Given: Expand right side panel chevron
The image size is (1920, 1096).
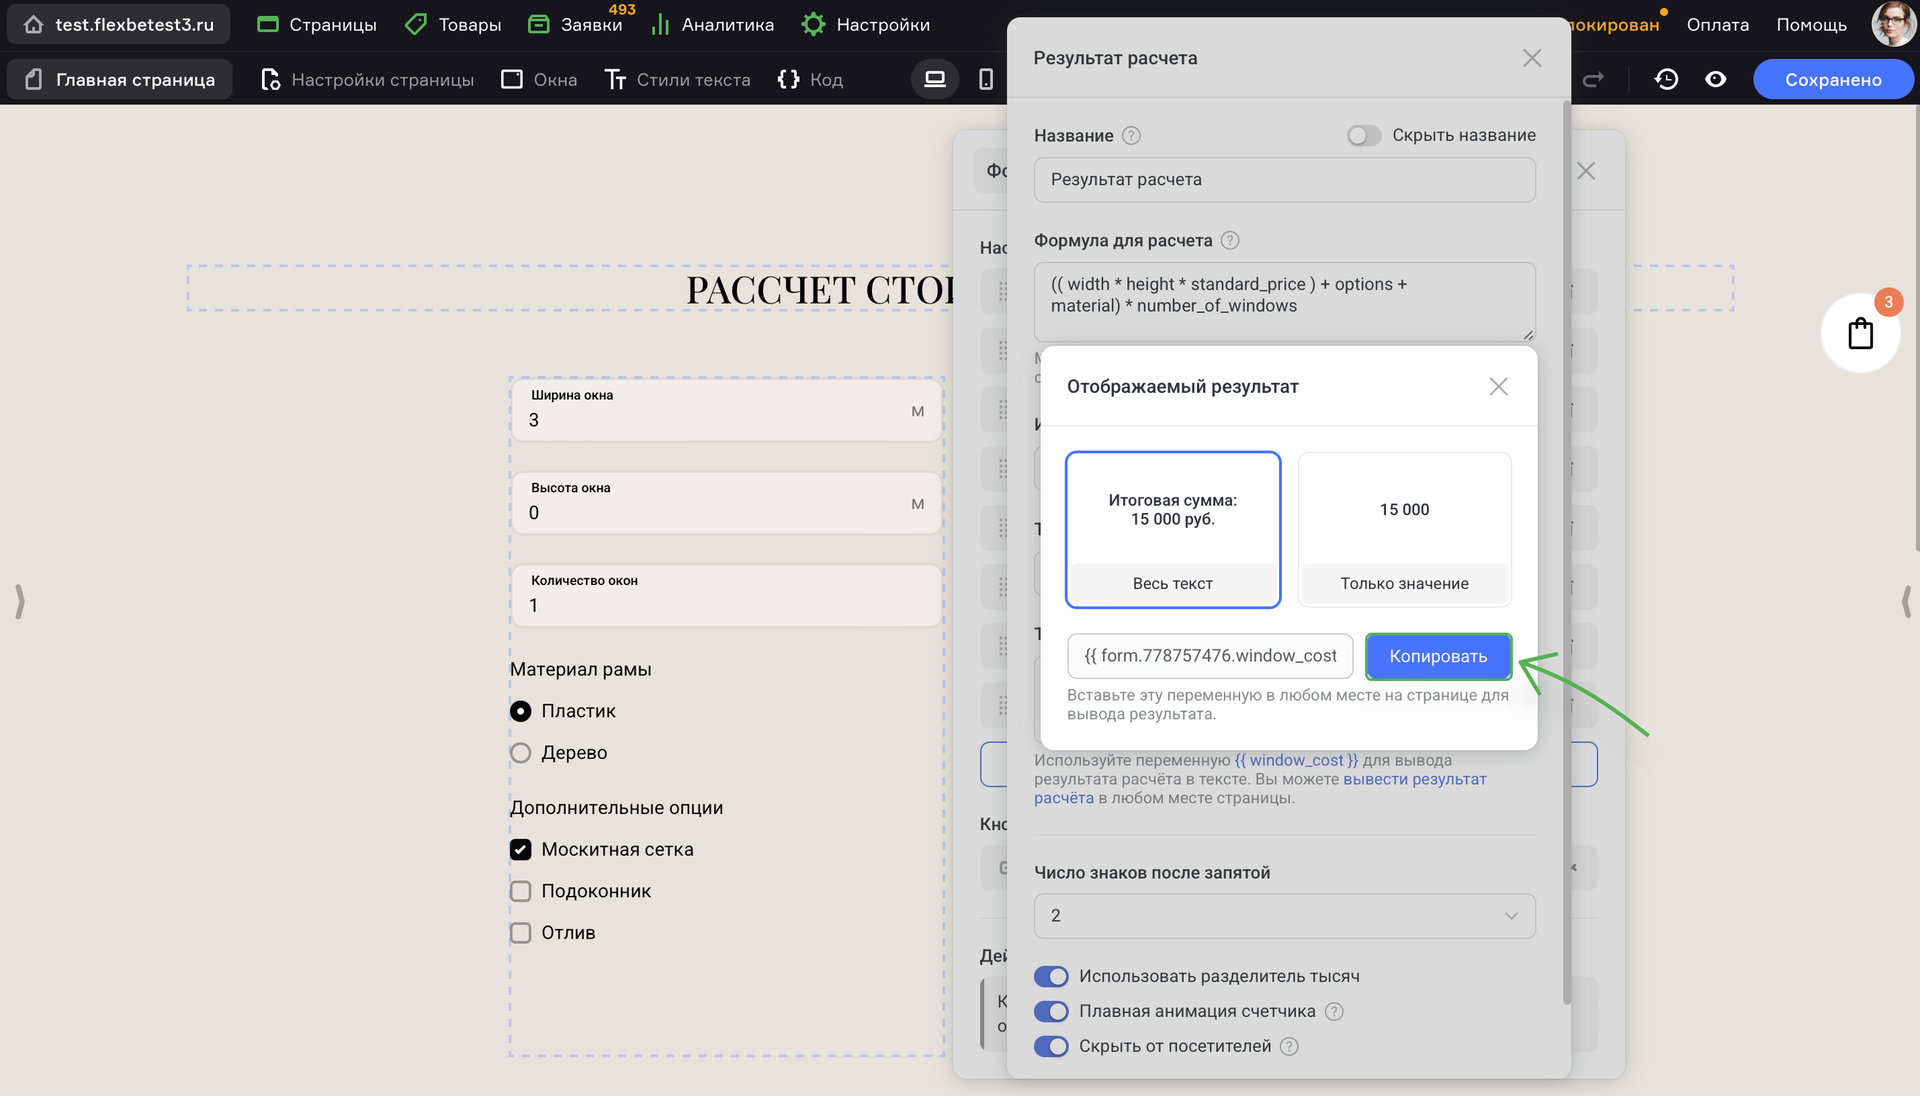Looking at the screenshot, I should point(1906,601).
